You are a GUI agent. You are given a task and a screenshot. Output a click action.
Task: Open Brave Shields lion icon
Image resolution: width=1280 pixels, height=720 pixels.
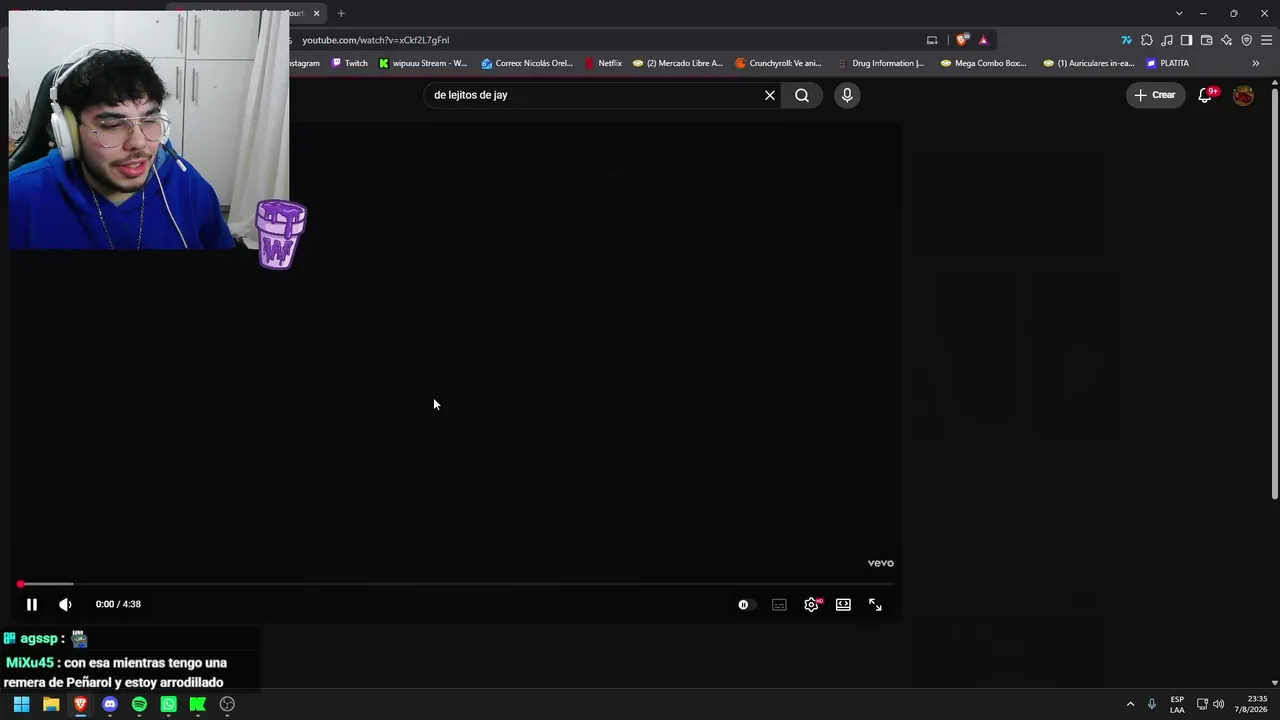[962, 40]
